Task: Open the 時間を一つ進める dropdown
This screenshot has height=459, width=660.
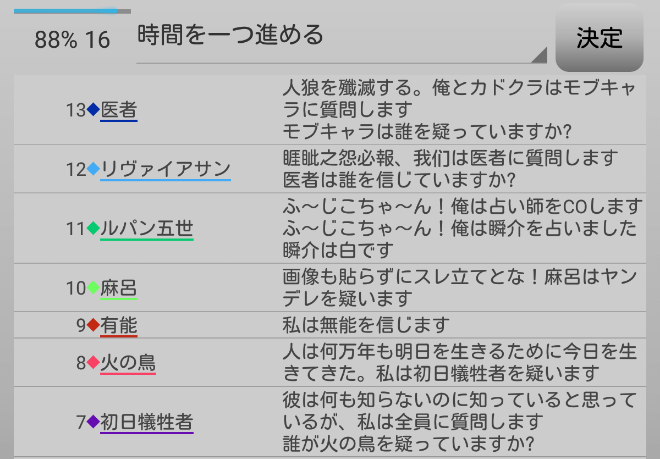Action: (x=340, y=37)
